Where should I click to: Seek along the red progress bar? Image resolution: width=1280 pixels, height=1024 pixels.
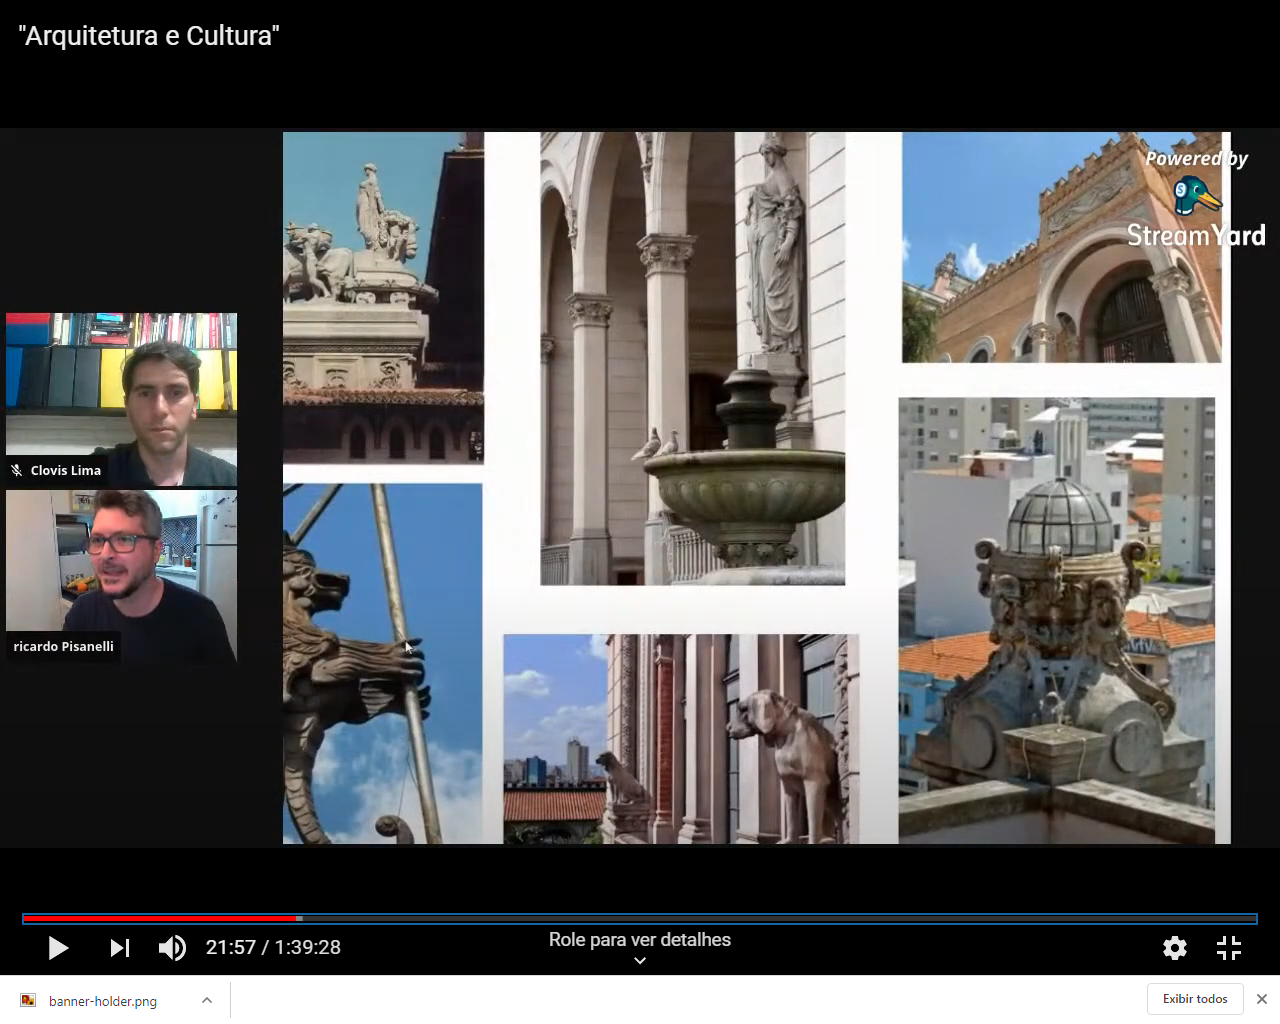coord(640,918)
